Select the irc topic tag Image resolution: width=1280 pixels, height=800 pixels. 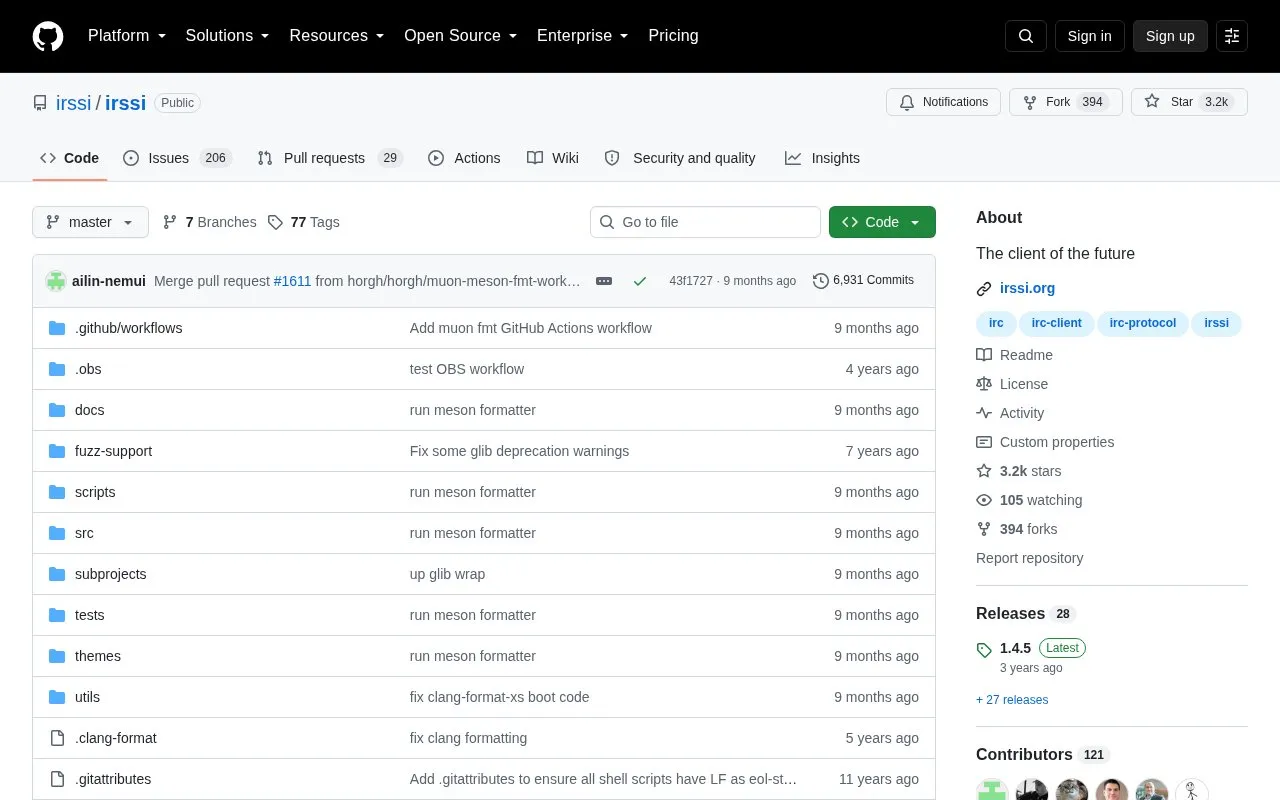point(996,323)
